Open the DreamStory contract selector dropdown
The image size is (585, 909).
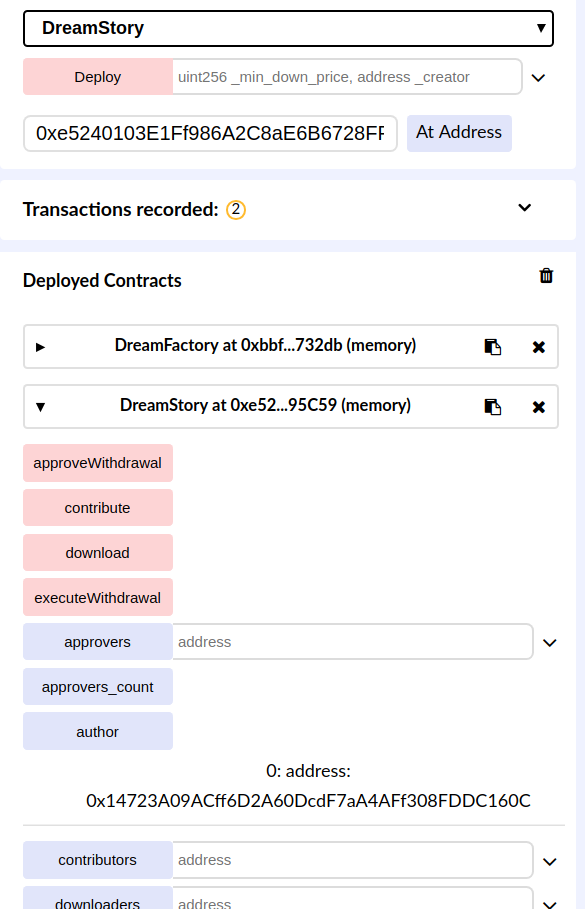(288, 28)
